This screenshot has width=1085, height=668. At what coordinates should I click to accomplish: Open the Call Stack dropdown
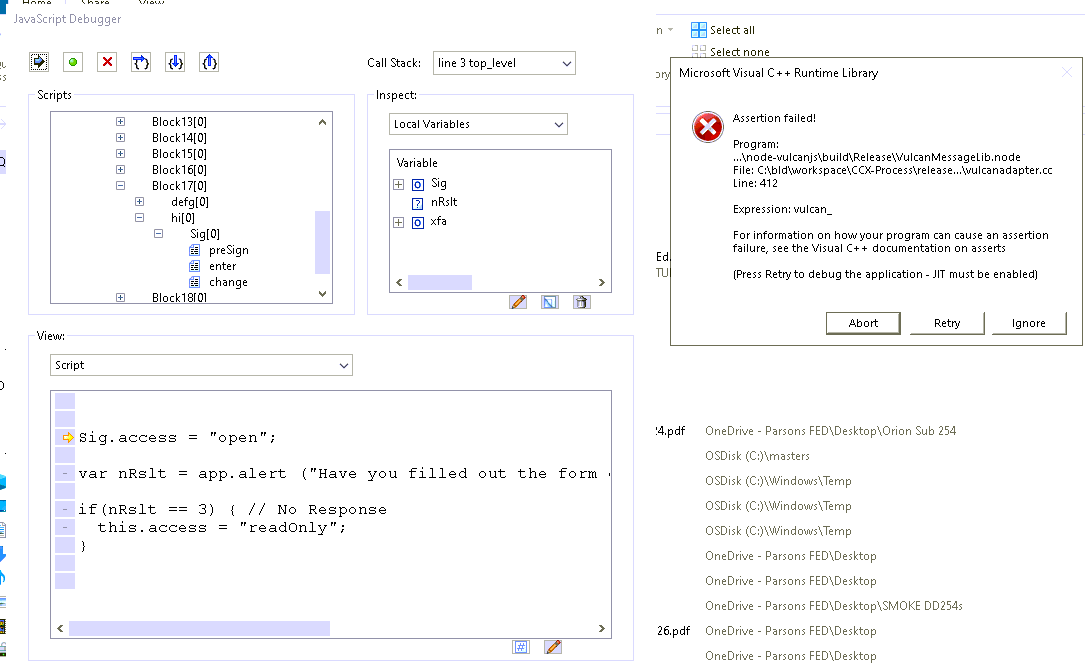(x=504, y=63)
